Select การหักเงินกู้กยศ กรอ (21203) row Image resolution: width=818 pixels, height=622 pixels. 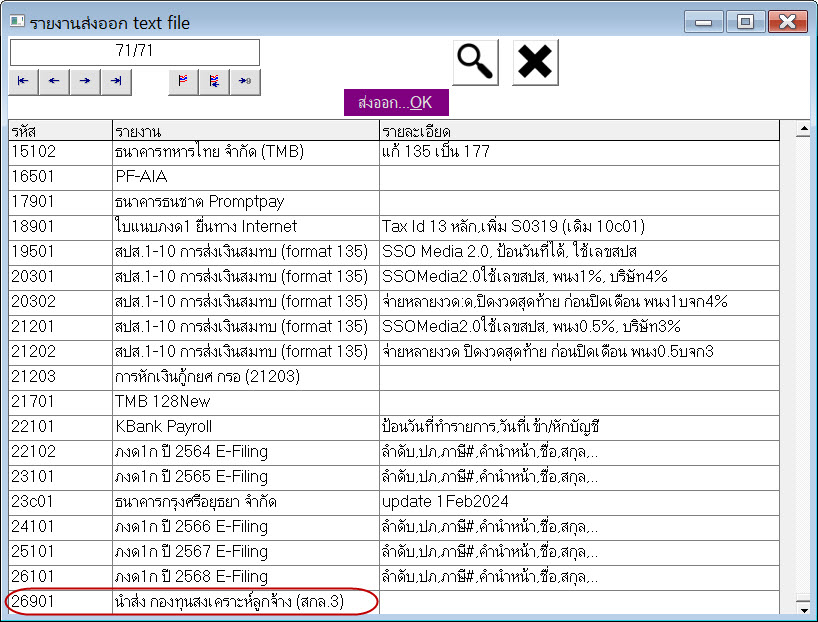[394, 378]
